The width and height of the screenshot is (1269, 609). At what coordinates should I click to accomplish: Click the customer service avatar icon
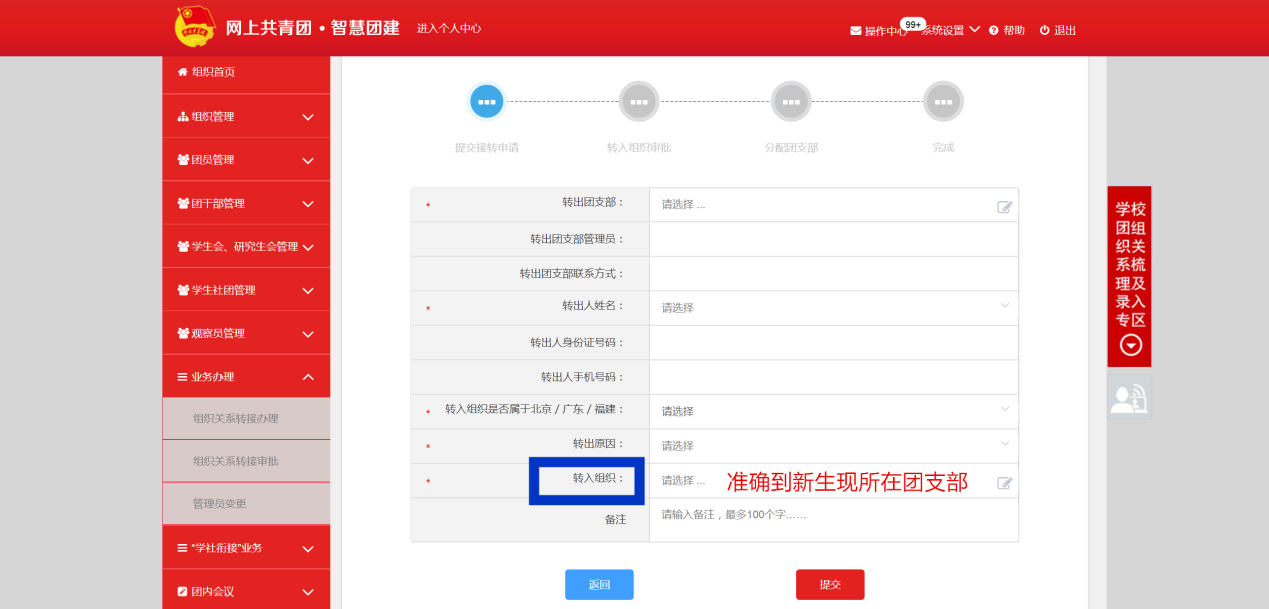click(1129, 398)
